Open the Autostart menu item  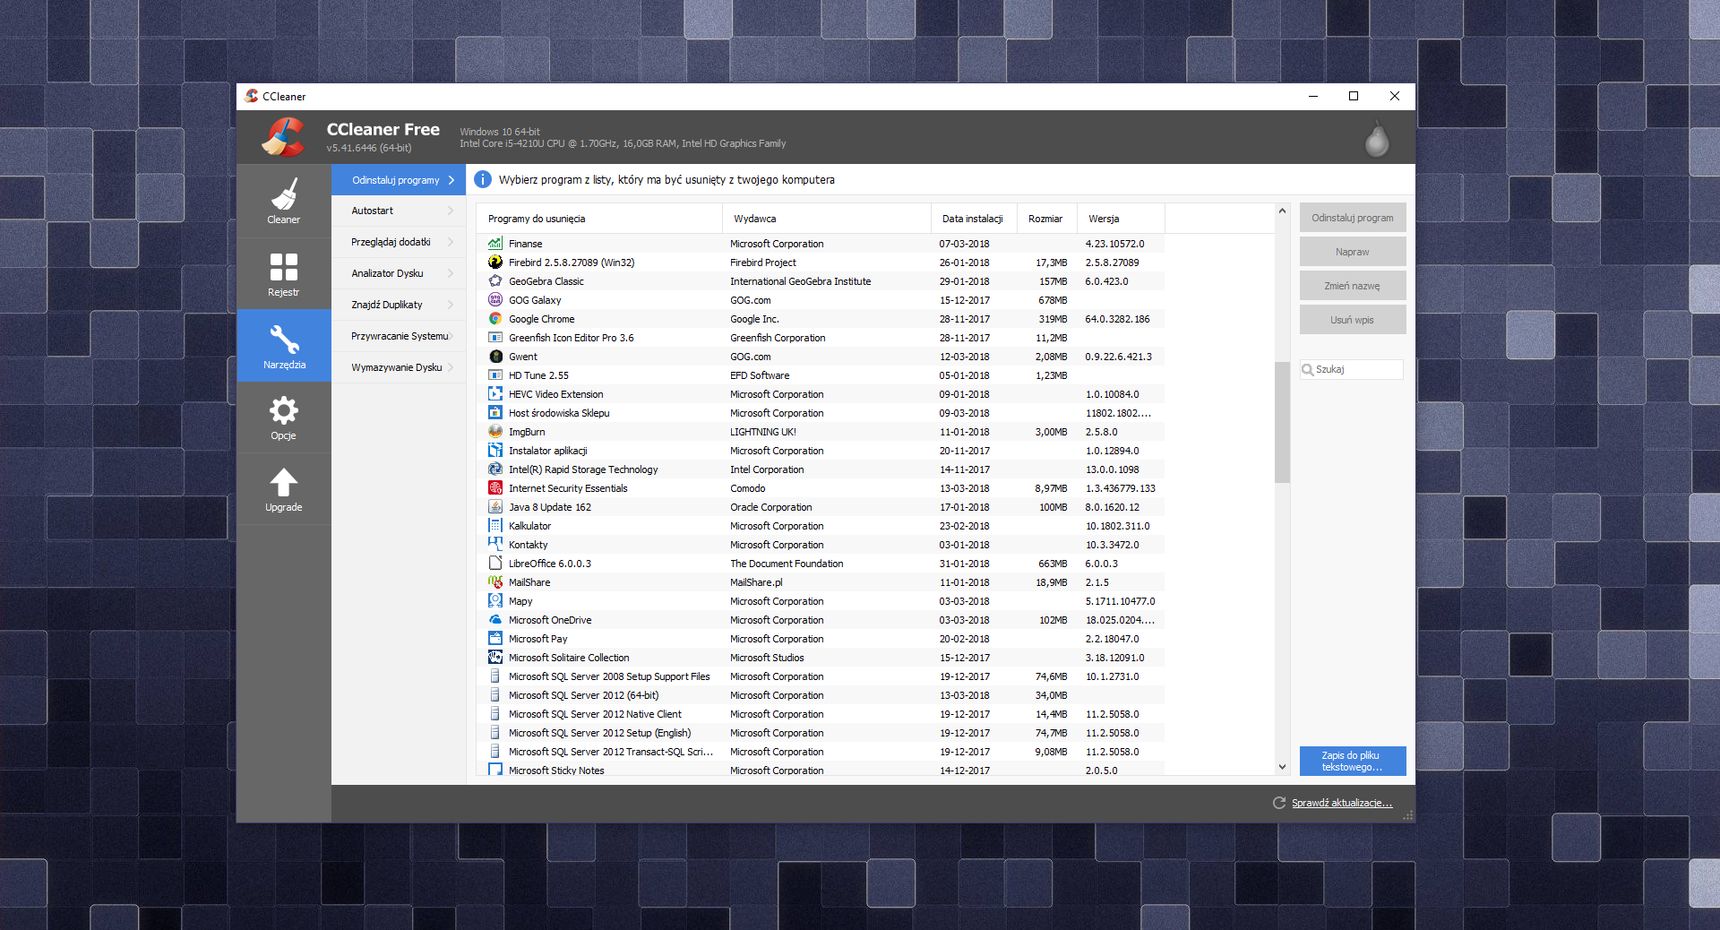click(399, 211)
